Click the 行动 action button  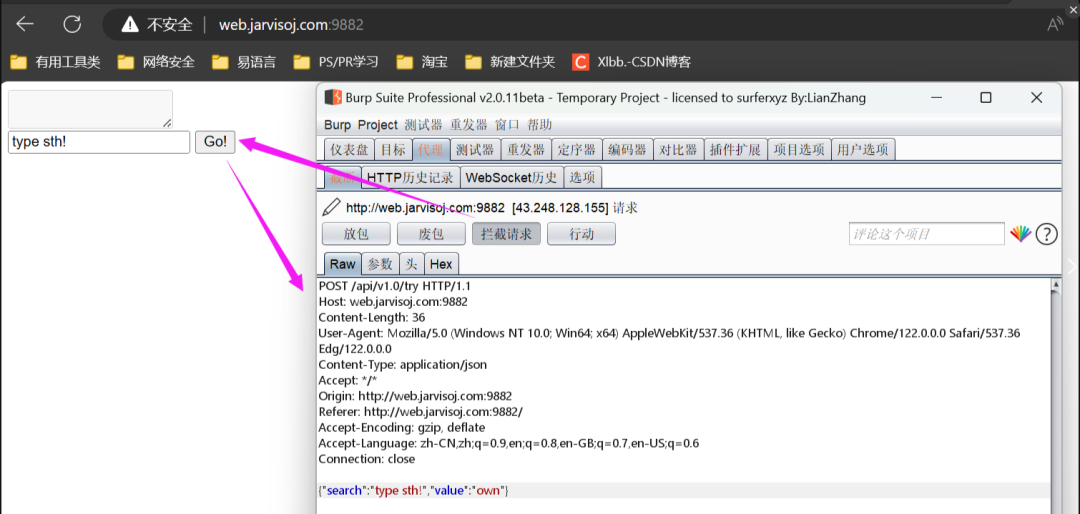pos(581,234)
